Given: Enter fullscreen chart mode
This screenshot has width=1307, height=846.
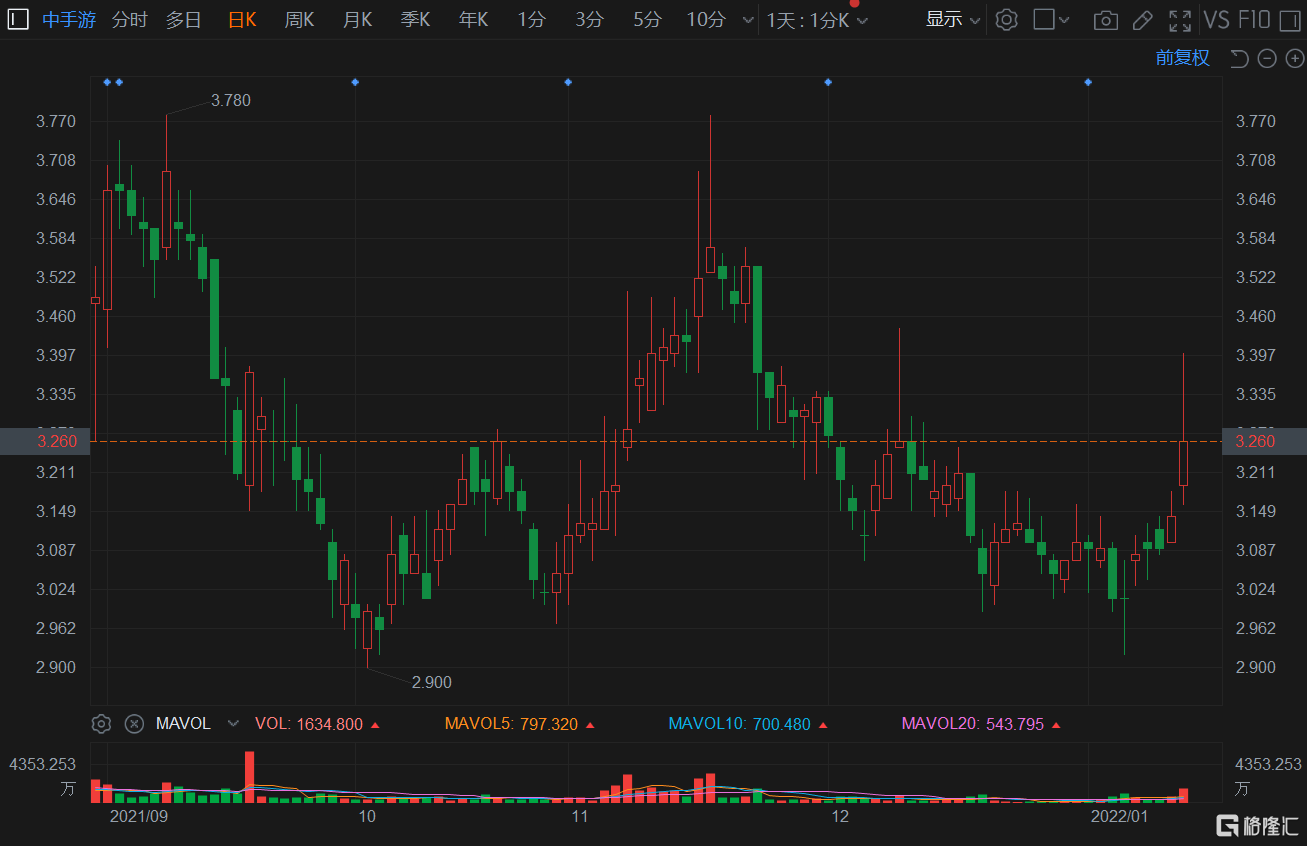Looking at the screenshot, I should (x=1180, y=20).
